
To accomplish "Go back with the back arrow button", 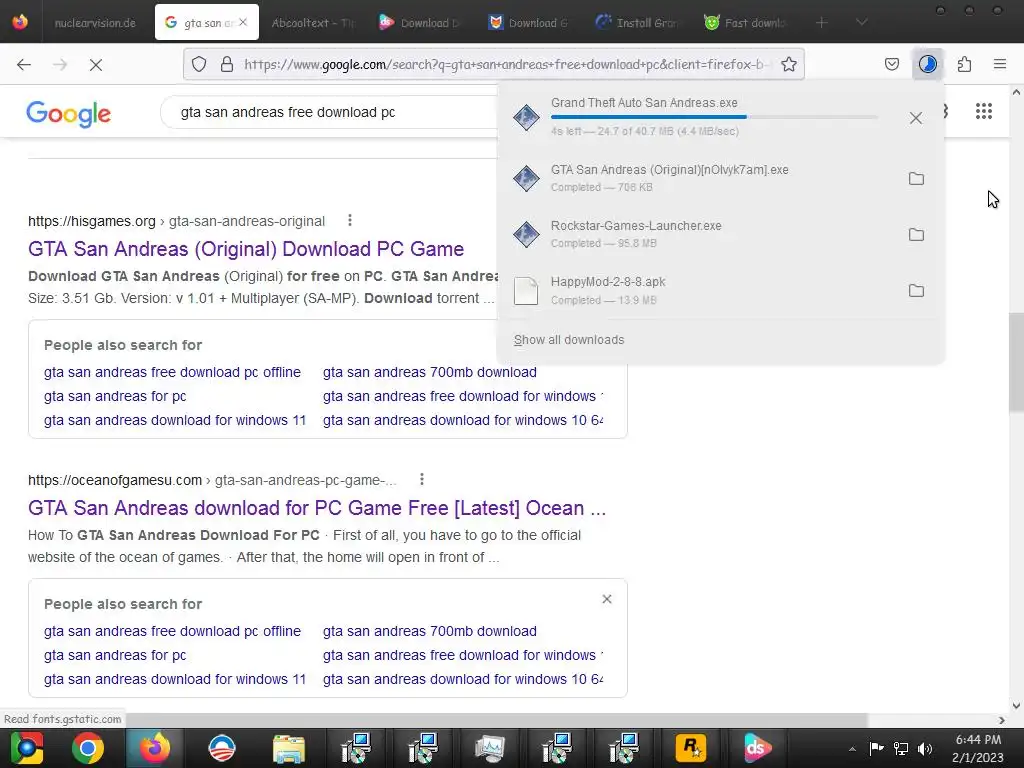I will 24,64.
